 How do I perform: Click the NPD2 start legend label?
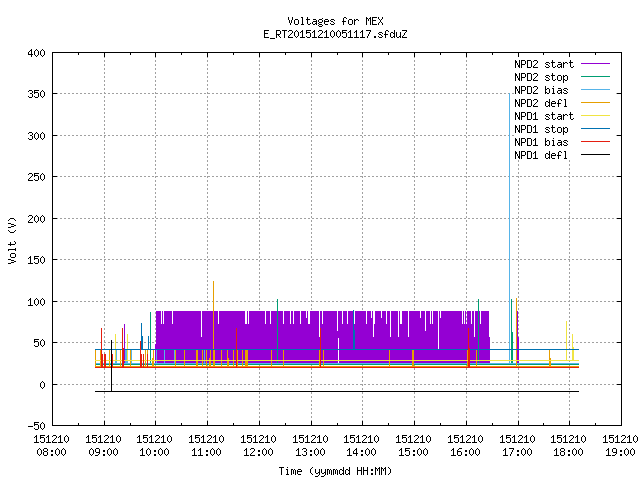click(x=544, y=64)
